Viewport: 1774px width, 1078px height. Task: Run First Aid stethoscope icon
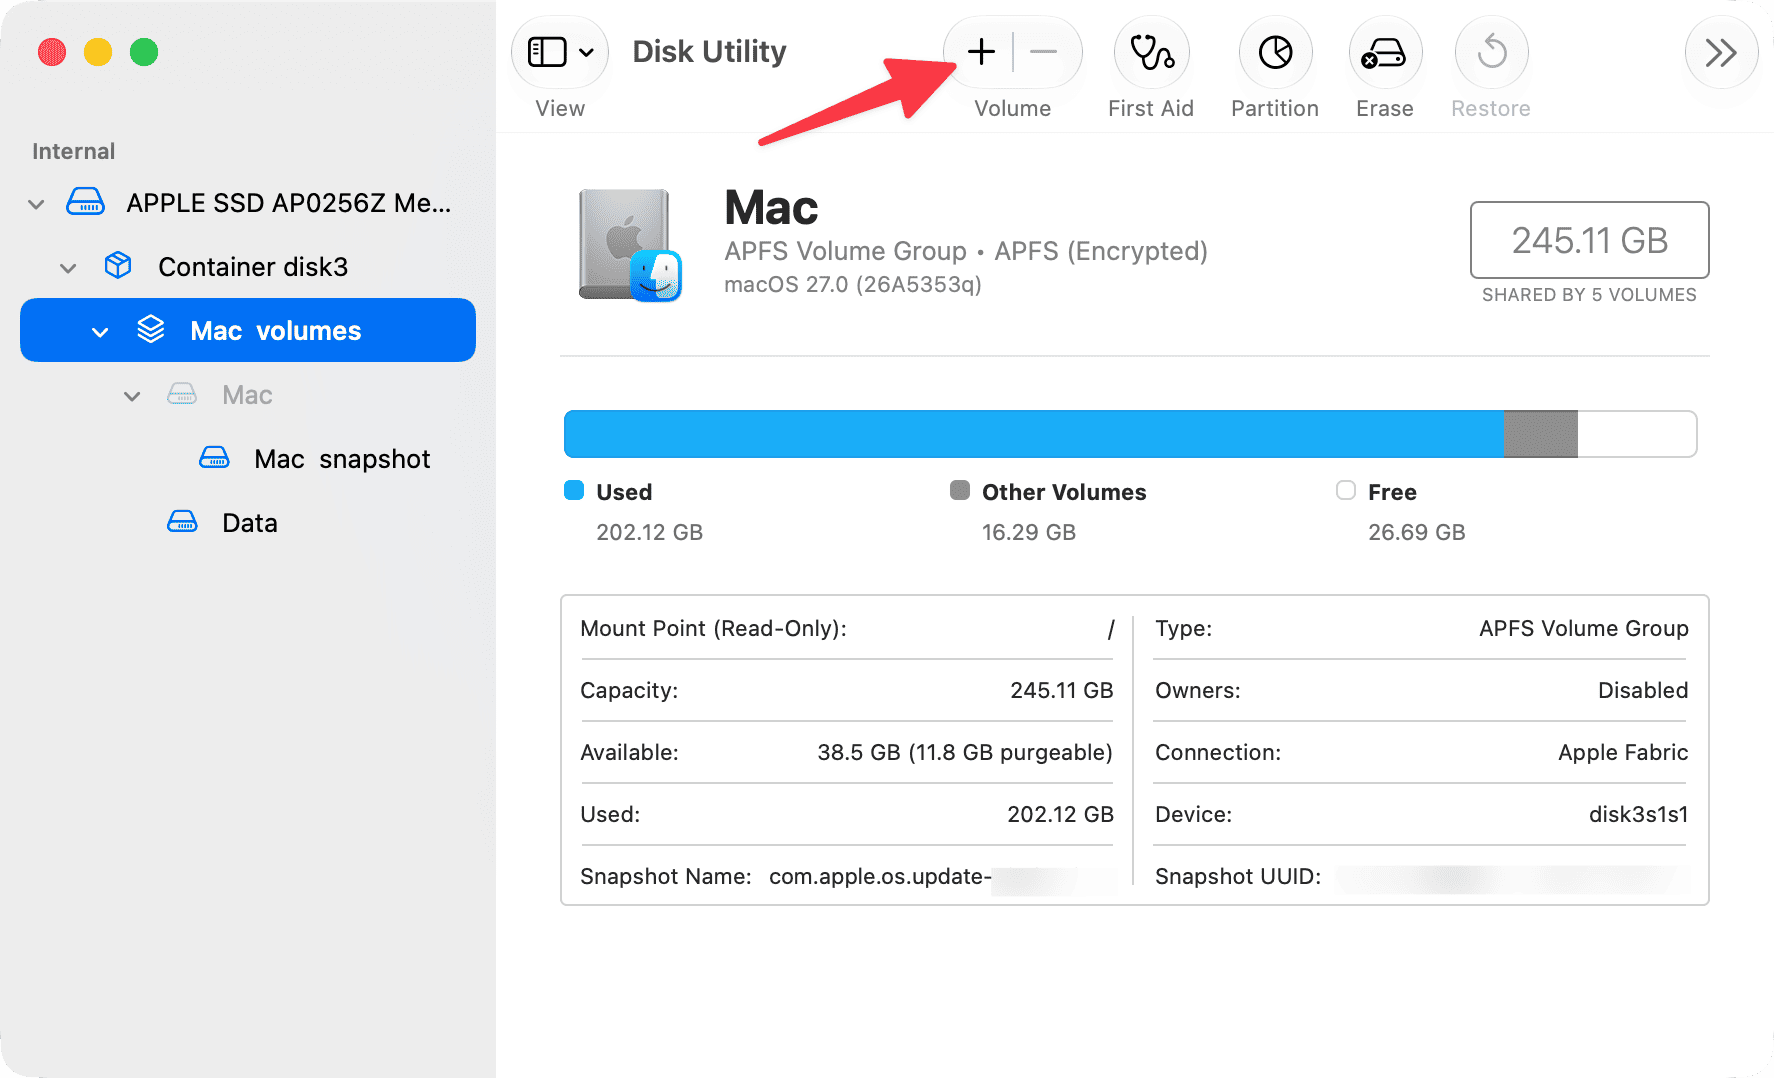(1151, 52)
